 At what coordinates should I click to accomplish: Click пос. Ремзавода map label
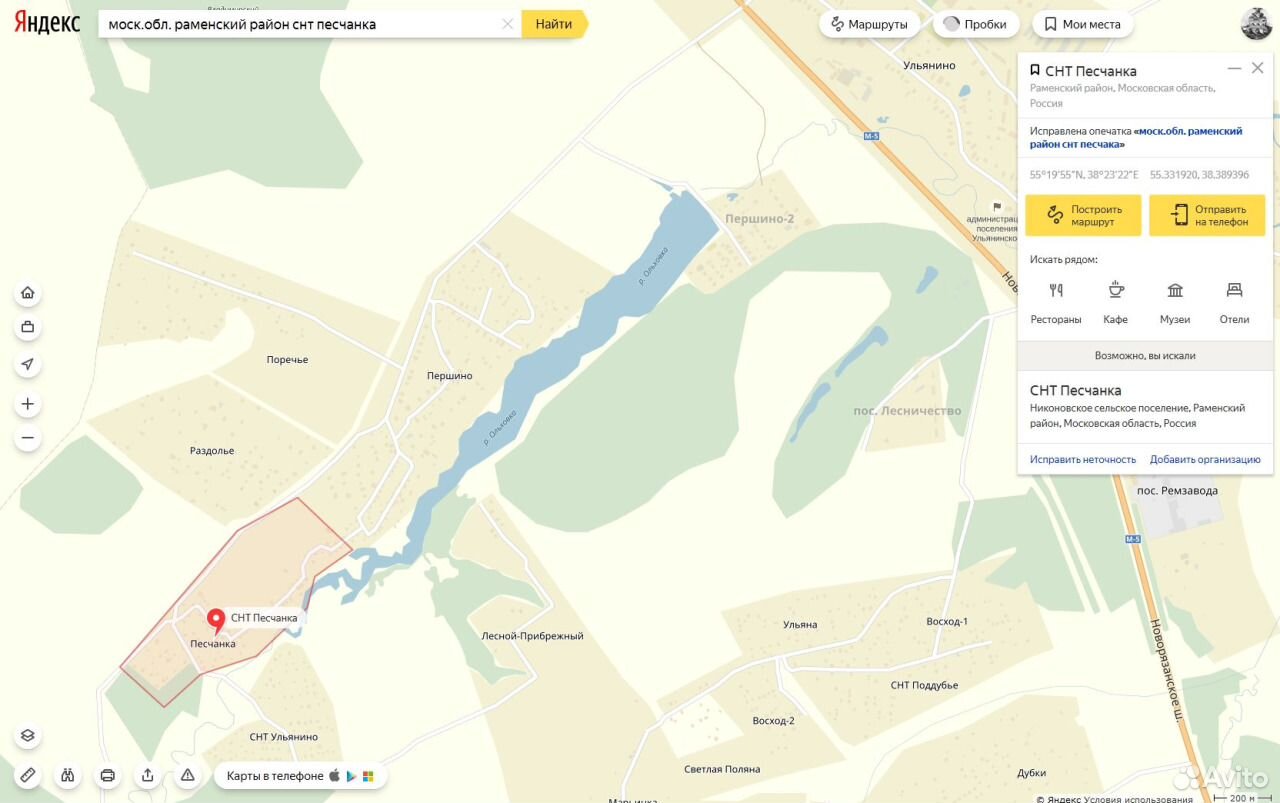(x=1178, y=490)
